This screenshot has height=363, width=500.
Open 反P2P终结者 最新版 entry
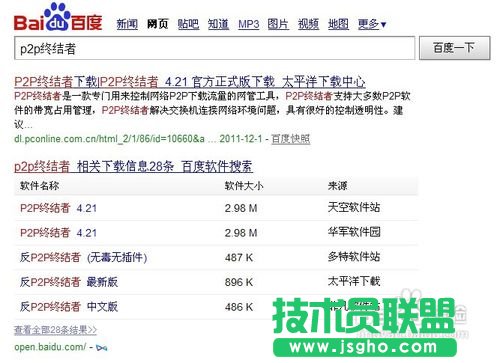pyautogui.click(x=69, y=282)
